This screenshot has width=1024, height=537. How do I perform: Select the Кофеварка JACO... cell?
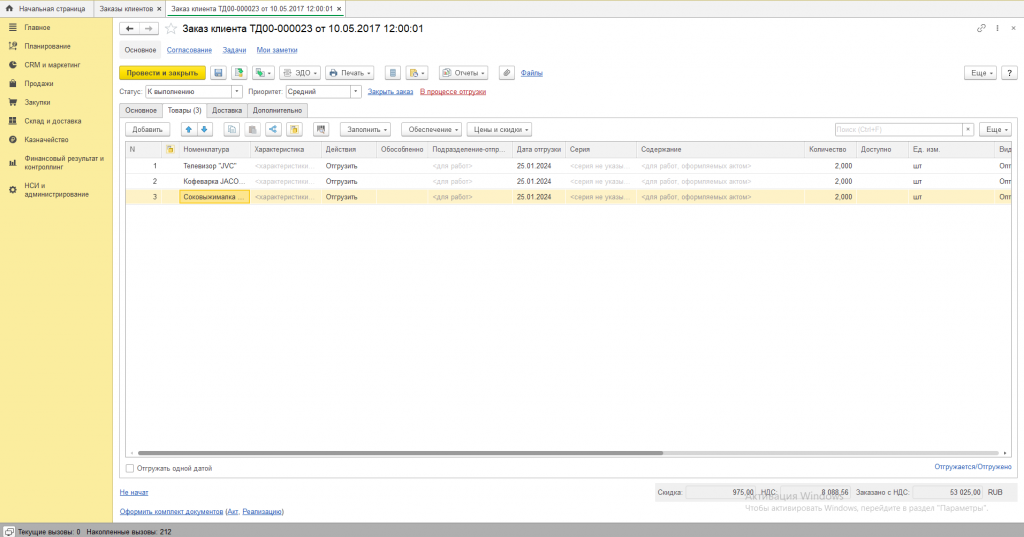click(x=214, y=182)
